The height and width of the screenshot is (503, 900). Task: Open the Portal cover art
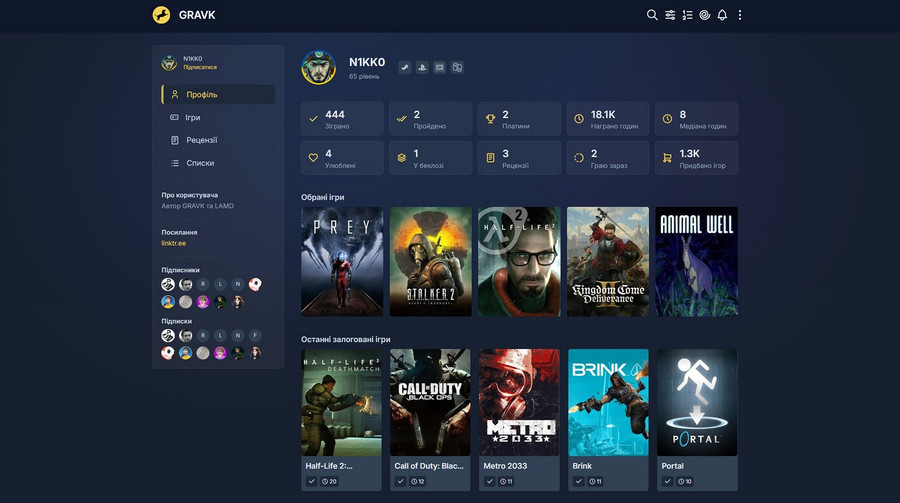(x=697, y=403)
